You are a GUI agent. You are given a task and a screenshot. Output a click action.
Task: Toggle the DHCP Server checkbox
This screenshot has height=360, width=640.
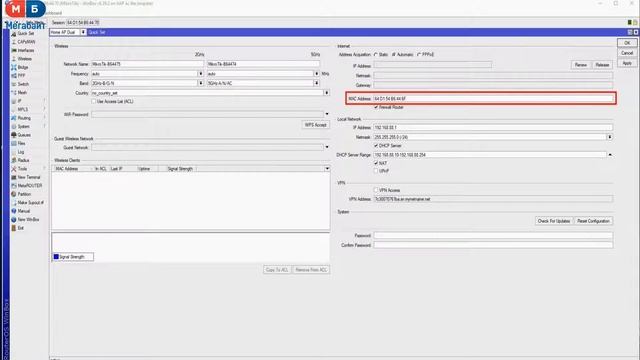[376, 146]
